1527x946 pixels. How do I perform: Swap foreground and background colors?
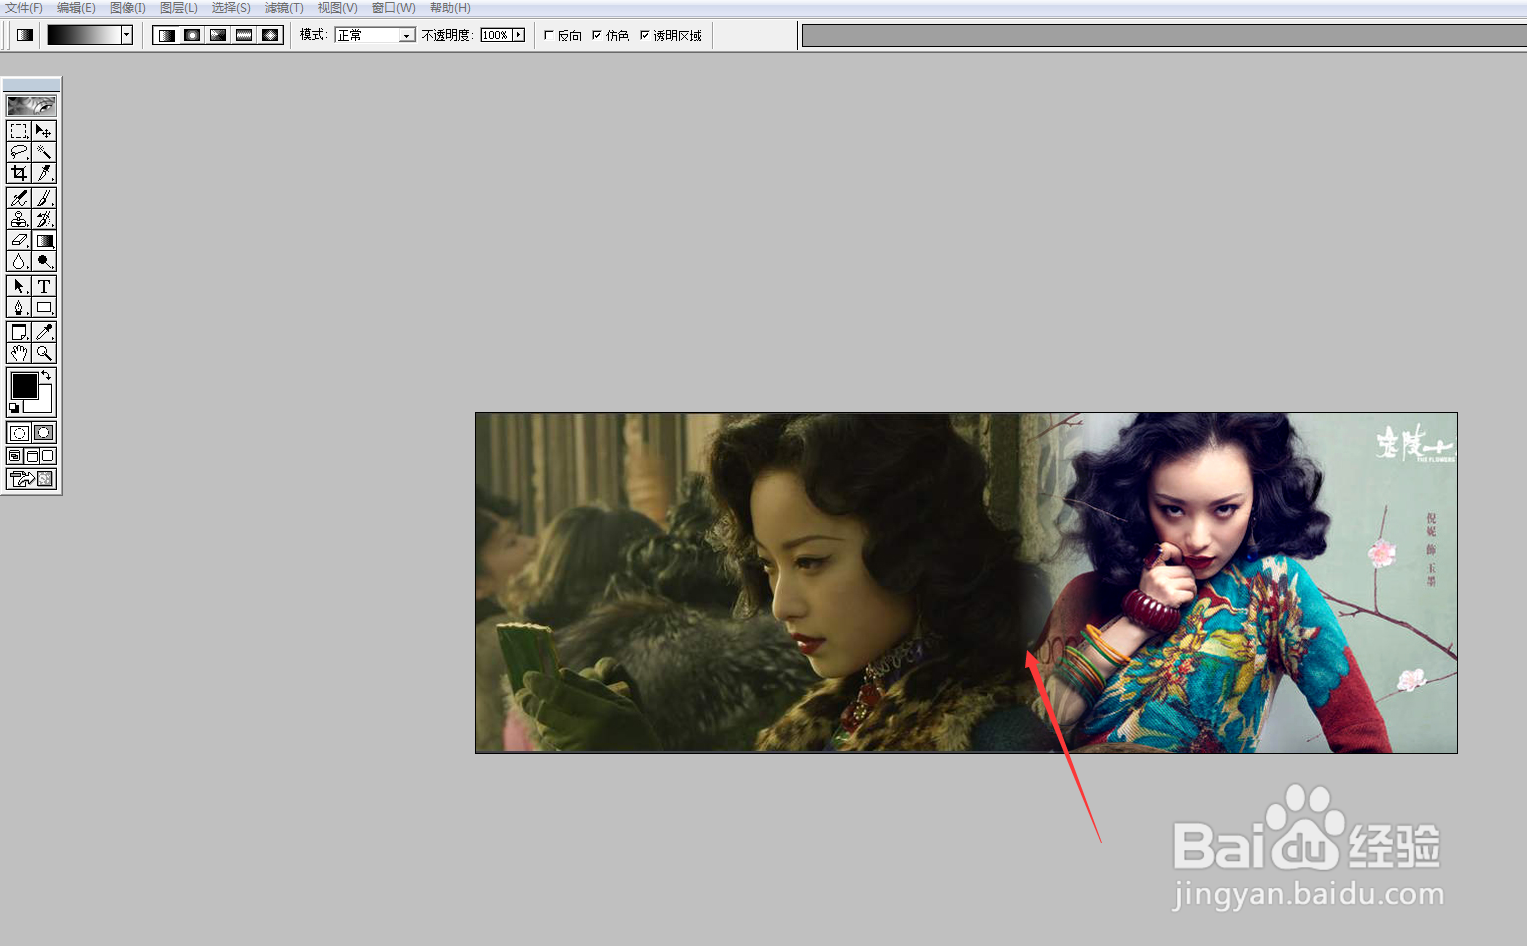point(46,376)
